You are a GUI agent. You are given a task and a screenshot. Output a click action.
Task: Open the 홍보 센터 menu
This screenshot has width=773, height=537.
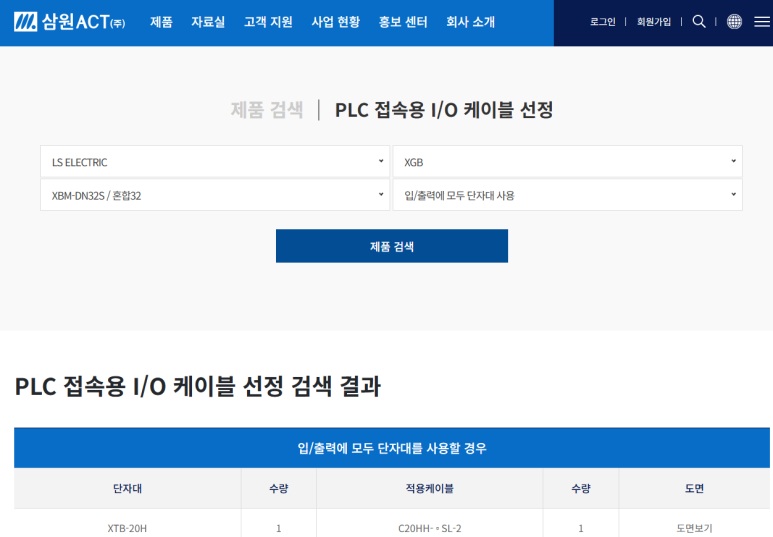[403, 22]
